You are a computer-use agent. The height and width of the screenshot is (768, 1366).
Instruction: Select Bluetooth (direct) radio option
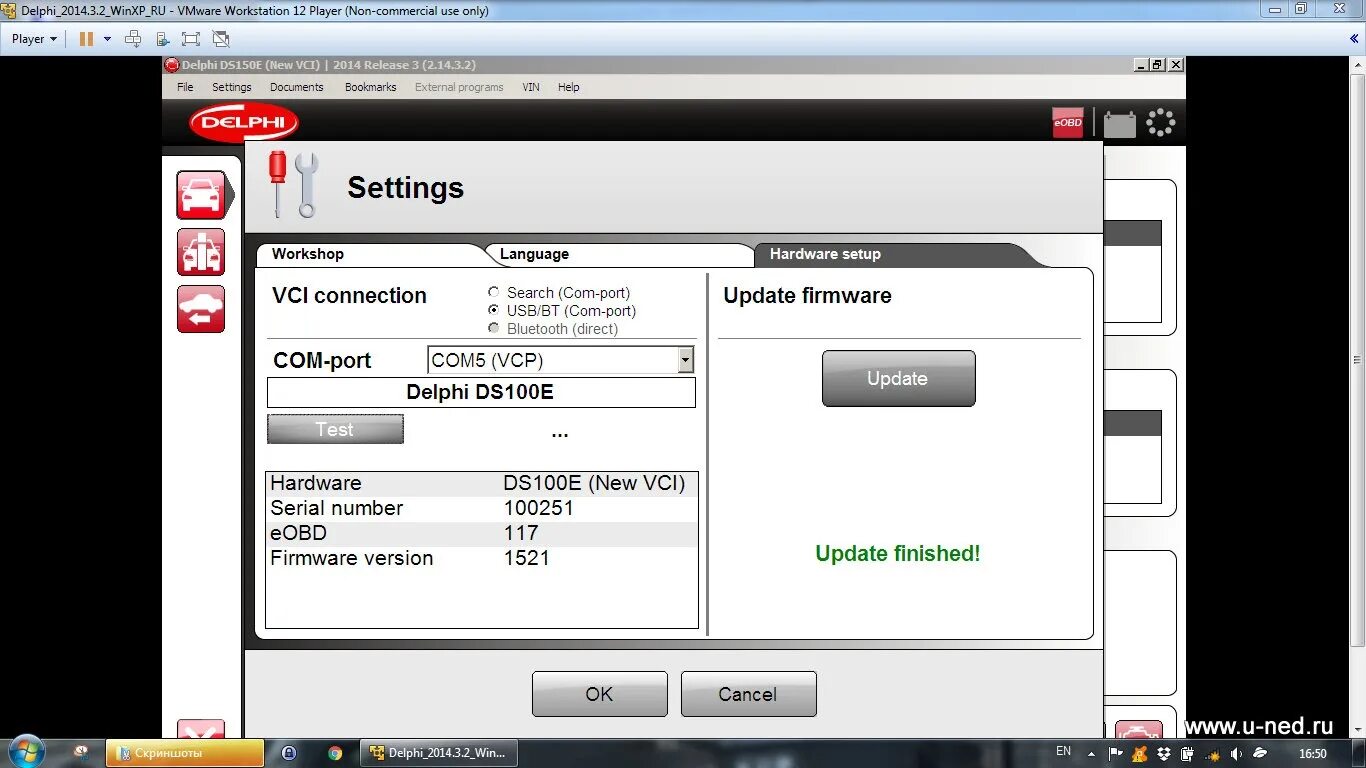click(x=494, y=329)
